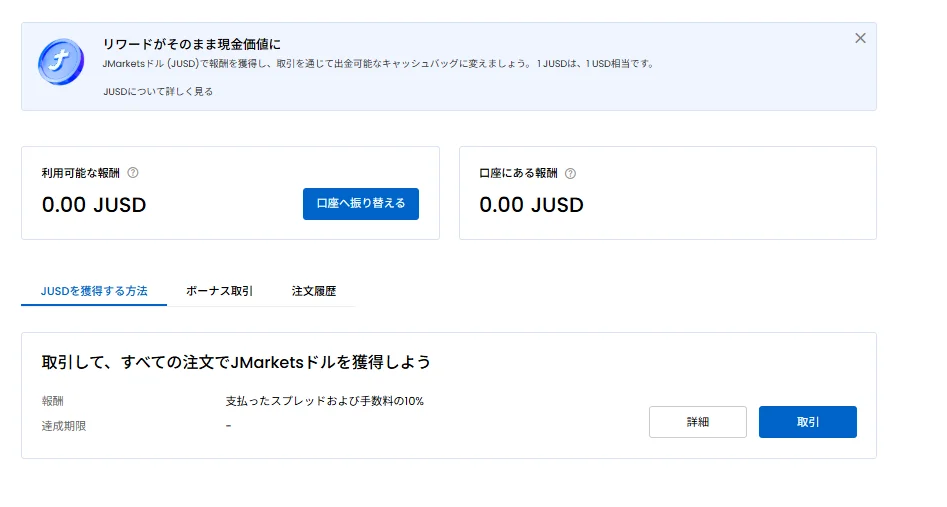This screenshot has height=507, width=947.
Task: Click the 支払ったスプレッドおよび手数料の10% text
Action: pyautogui.click(x=325, y=401)
